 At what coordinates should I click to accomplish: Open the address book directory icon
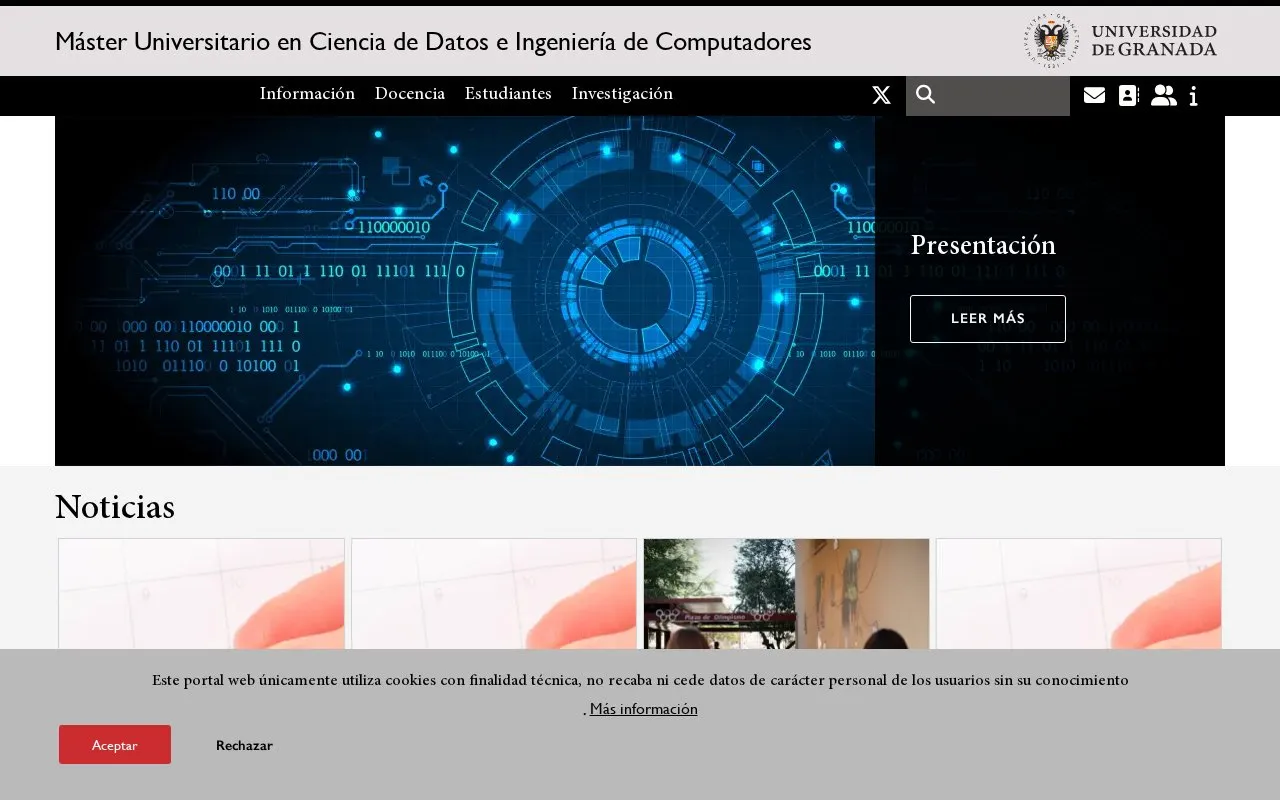pos(1129,95)
